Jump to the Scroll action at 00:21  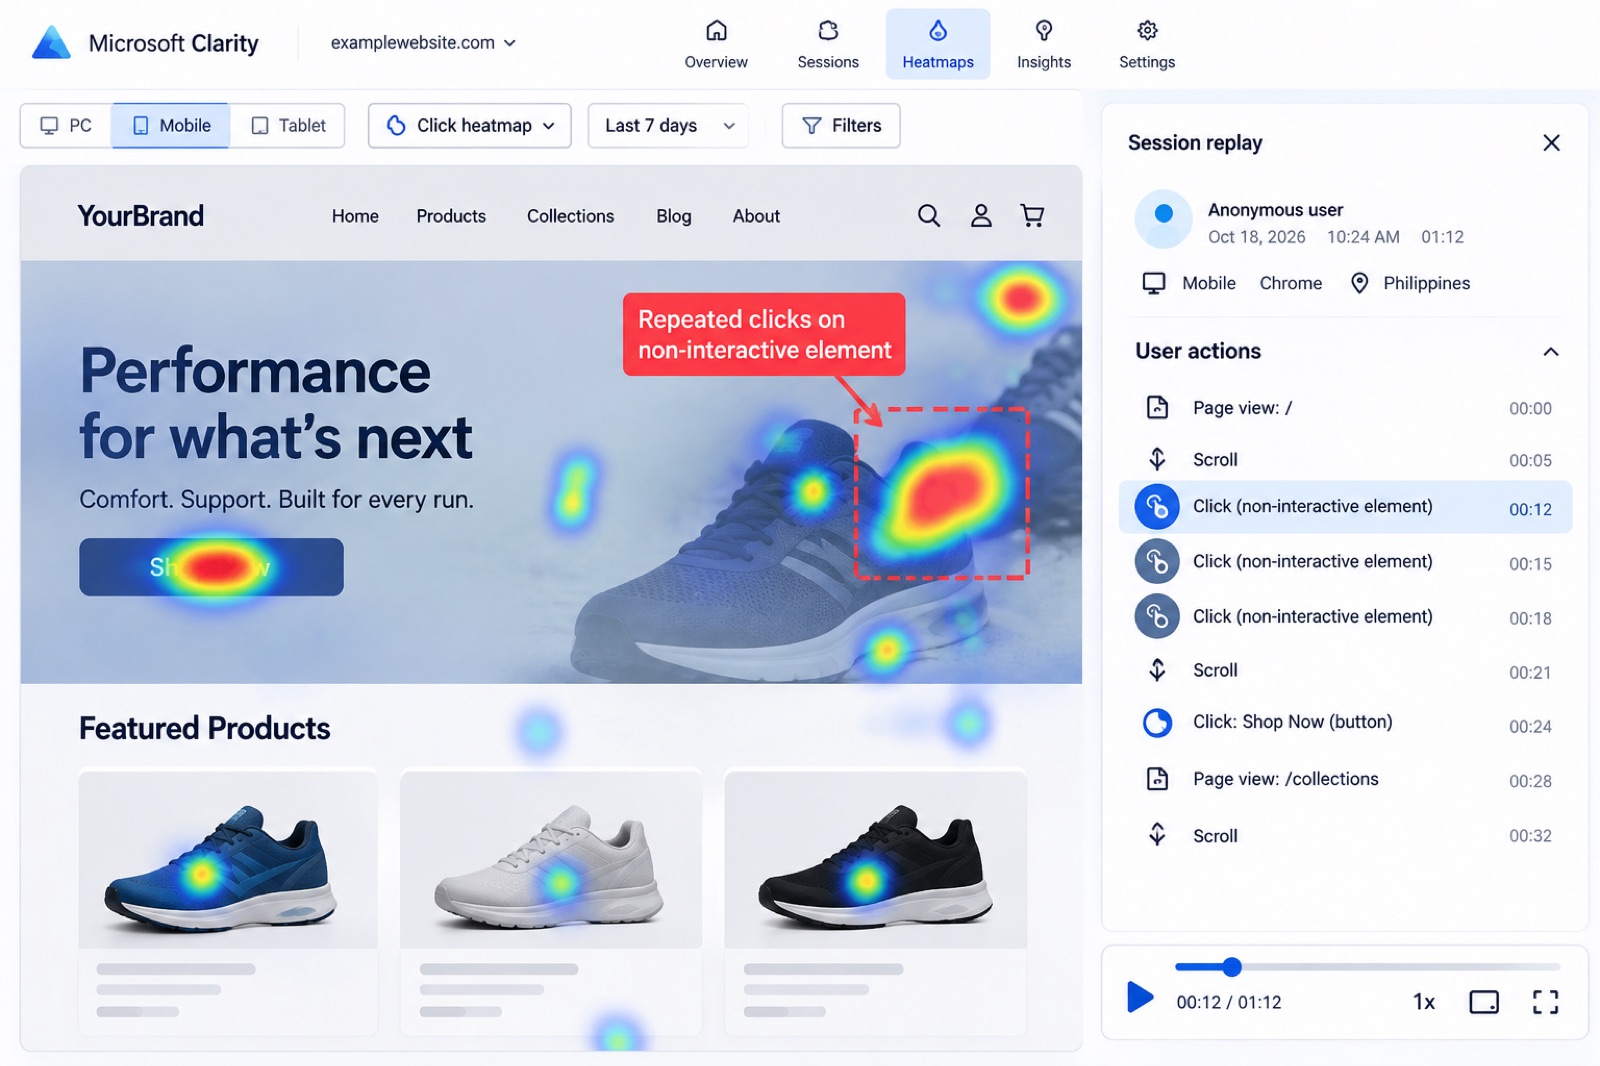(1346, 671)
